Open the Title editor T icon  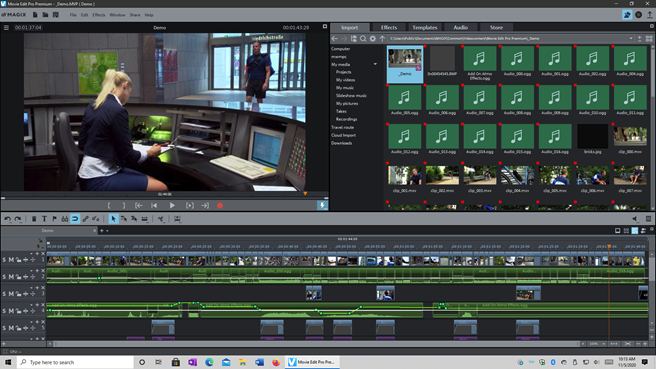[x=44, y=219]
